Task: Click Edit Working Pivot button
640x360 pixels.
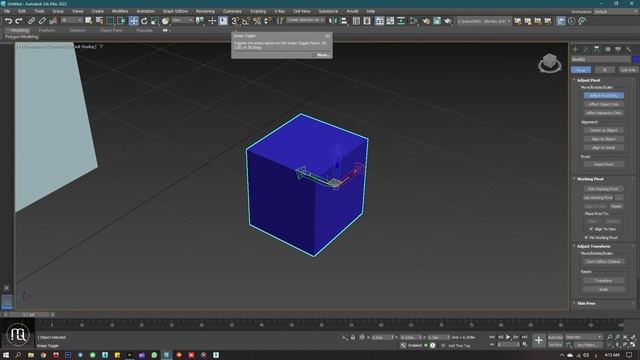Action: (603, 189)
